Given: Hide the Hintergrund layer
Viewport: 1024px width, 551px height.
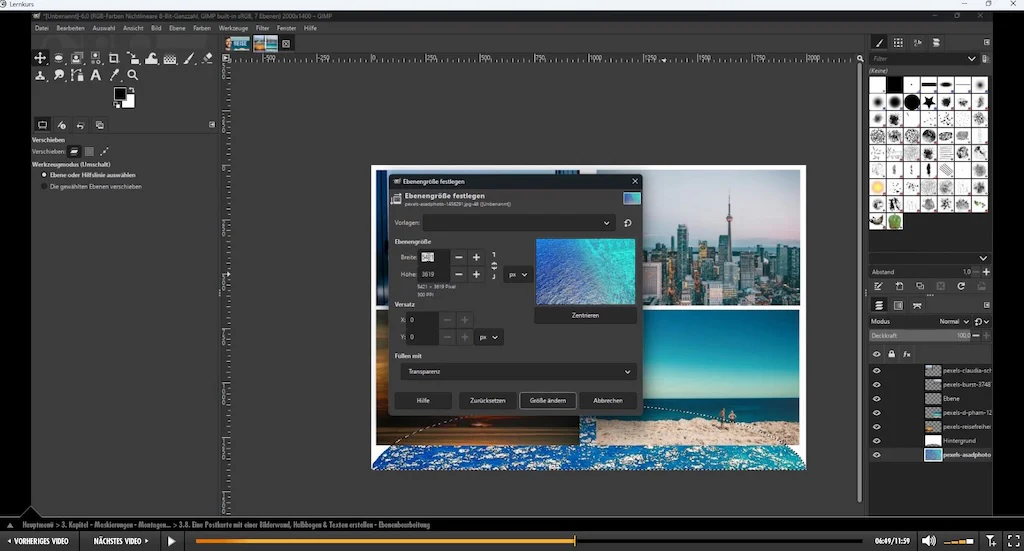Looking at the screenshot, I should [x=876, y=441].
